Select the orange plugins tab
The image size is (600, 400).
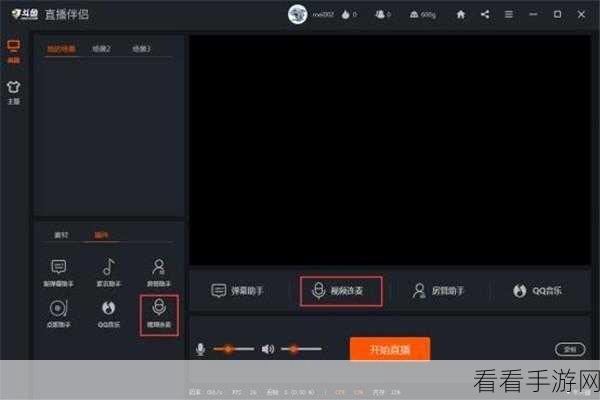101,235
